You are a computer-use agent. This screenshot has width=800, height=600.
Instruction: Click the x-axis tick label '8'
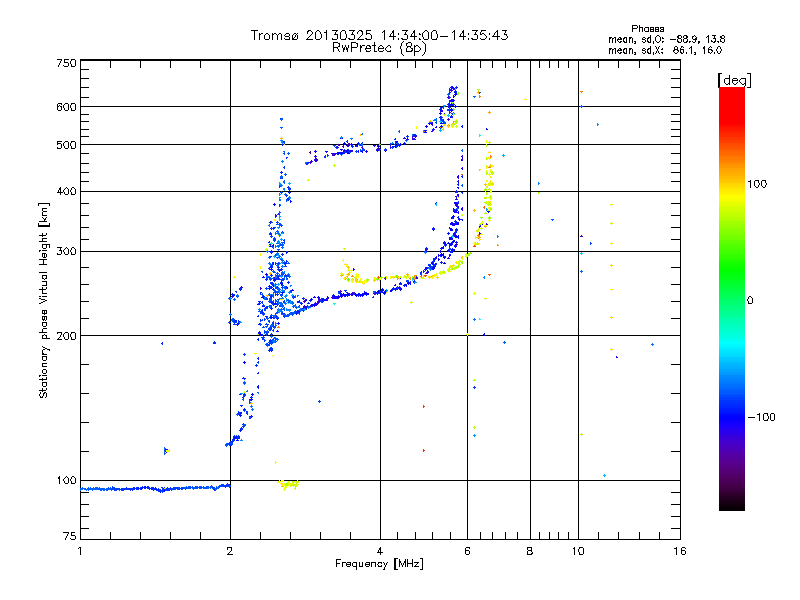coord(530,551)
